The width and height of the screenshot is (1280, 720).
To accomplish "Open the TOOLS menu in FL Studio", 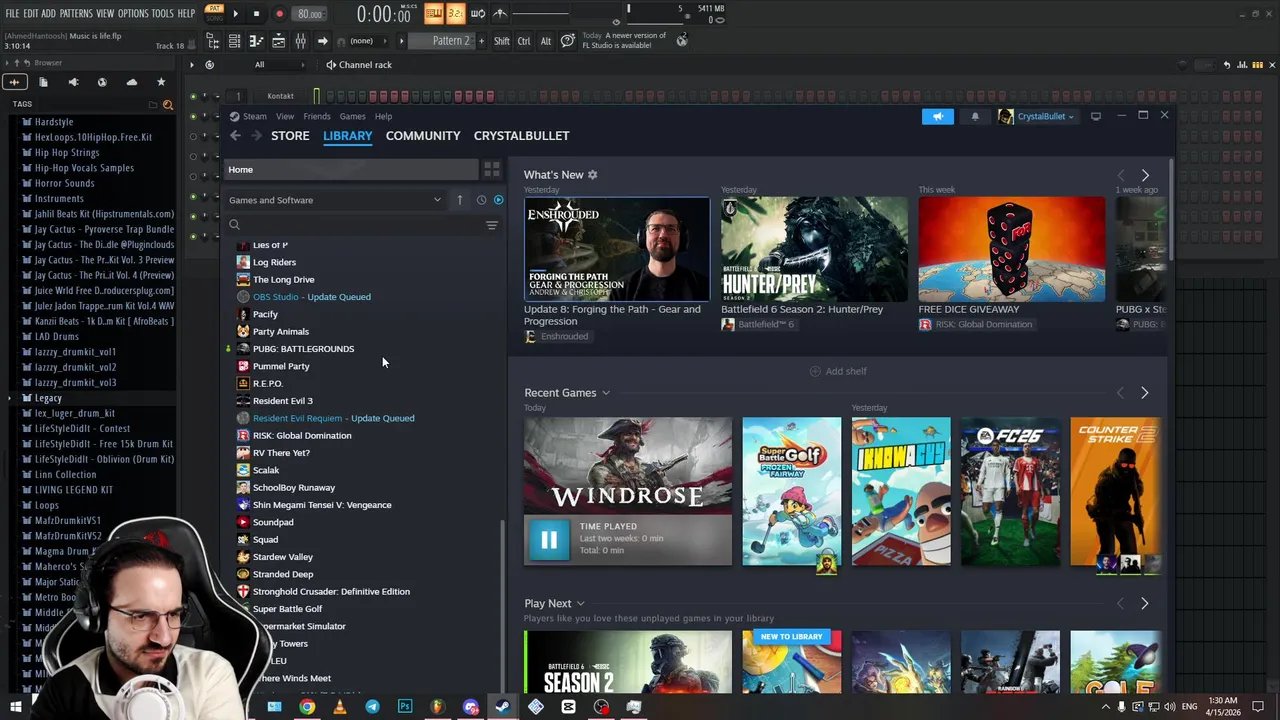I will tap(163, 13).
